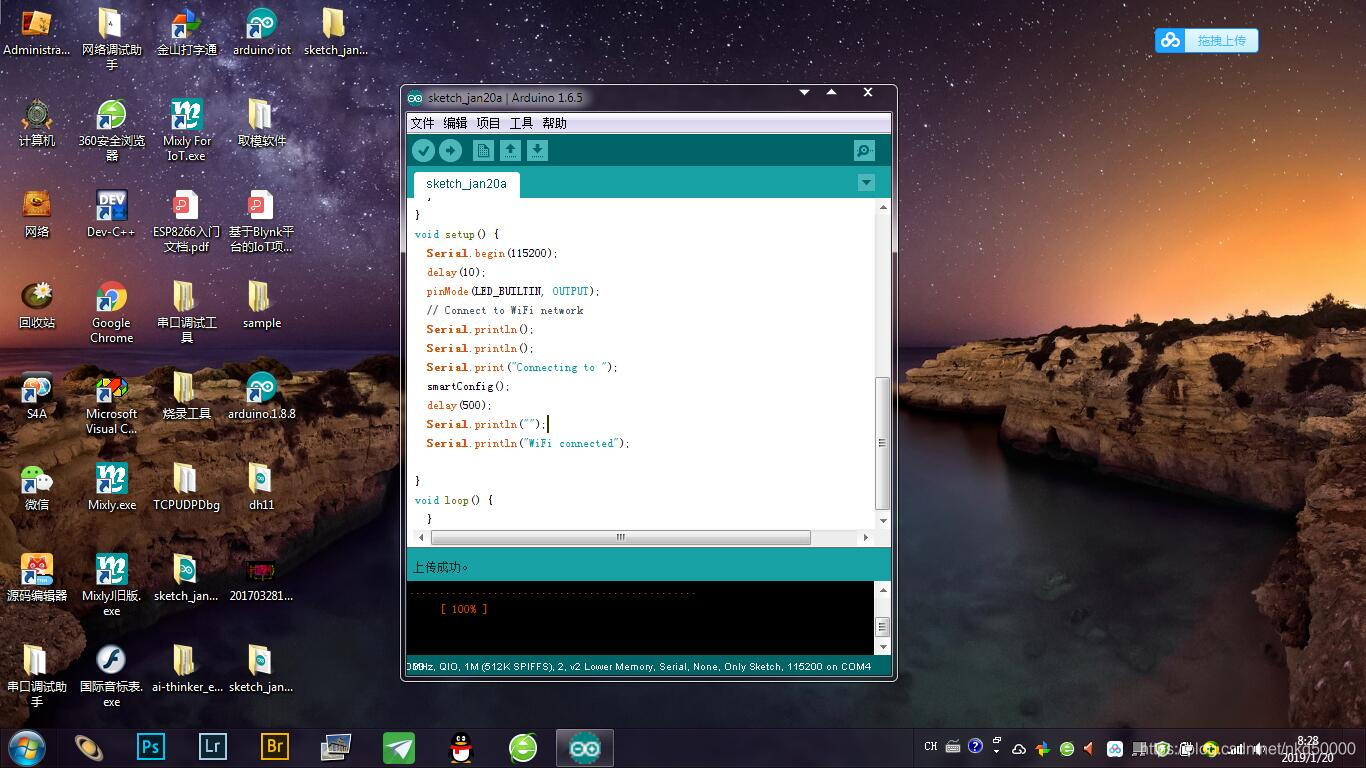
Task: Select the Microsoft Visual C++ desktop icon
Action: (x=111, y=403)
